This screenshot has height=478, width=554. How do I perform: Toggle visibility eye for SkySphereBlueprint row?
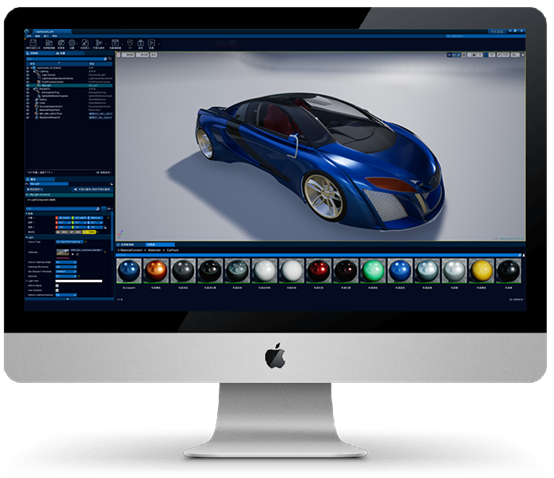point(28,117)
